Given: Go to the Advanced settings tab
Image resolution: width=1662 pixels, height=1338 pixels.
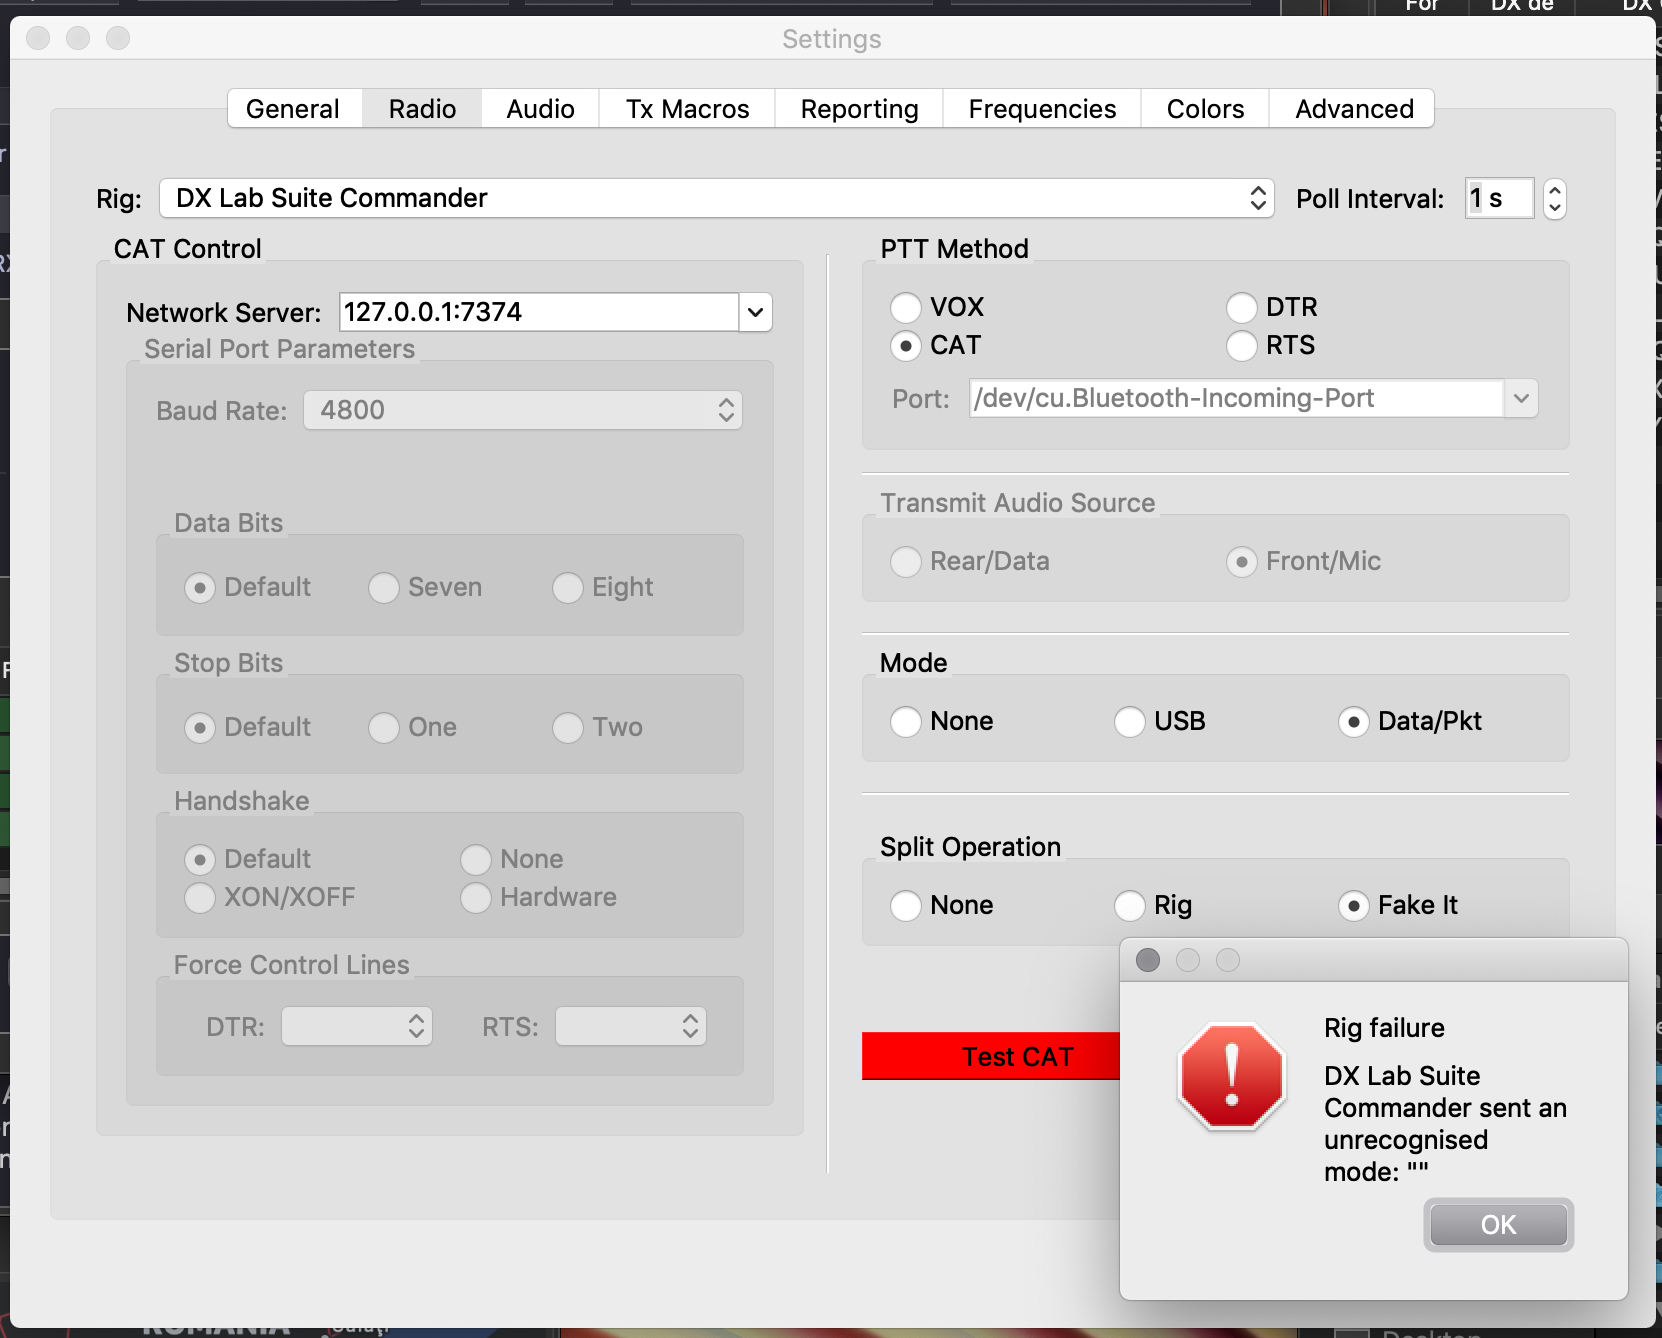Looking at the screenshot, I should click(x=1353, y=109).
